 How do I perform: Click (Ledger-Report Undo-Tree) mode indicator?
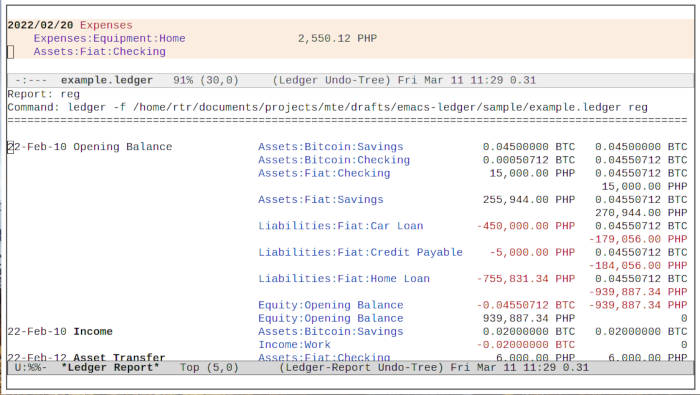362,368
